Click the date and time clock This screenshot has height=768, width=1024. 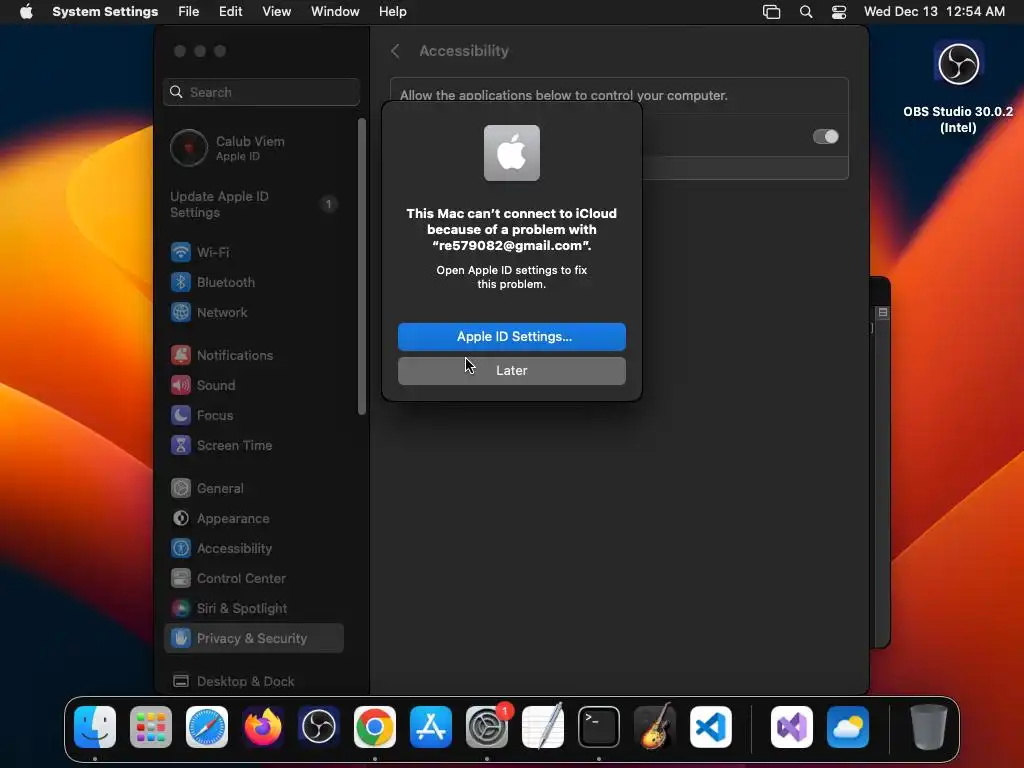[934, 12]
